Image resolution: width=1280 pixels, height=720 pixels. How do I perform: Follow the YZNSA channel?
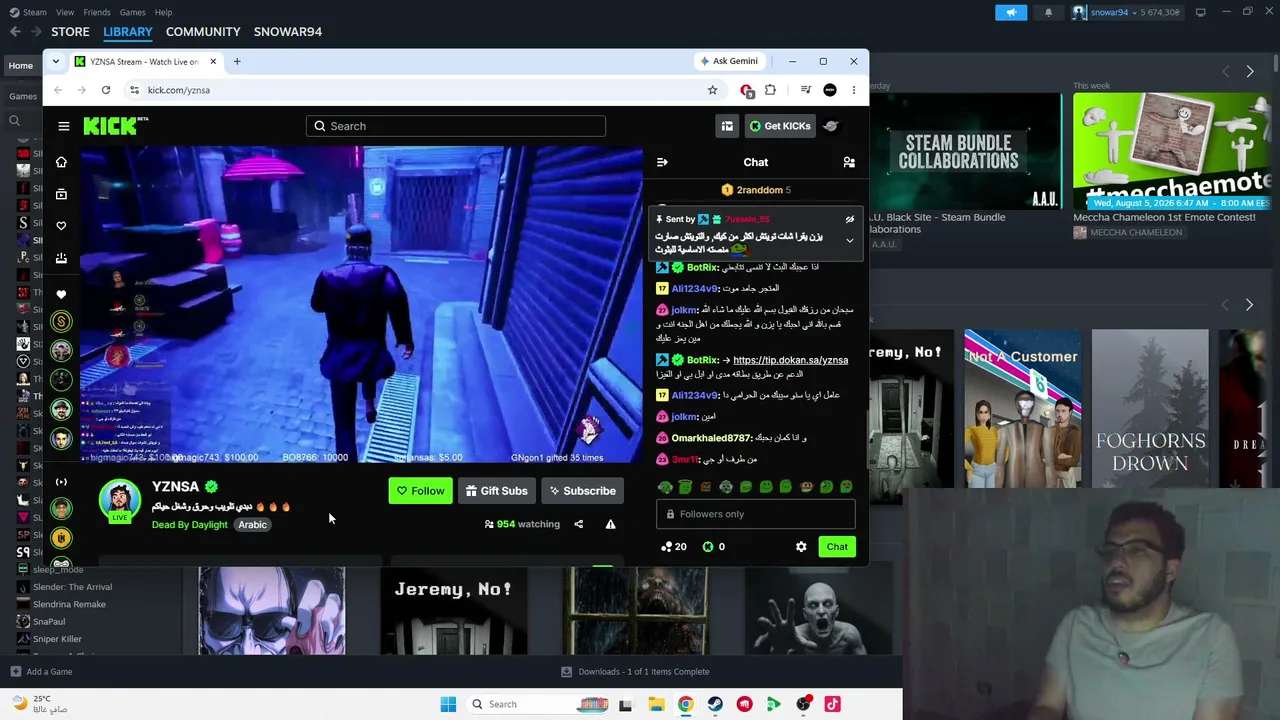click(420, 491)
